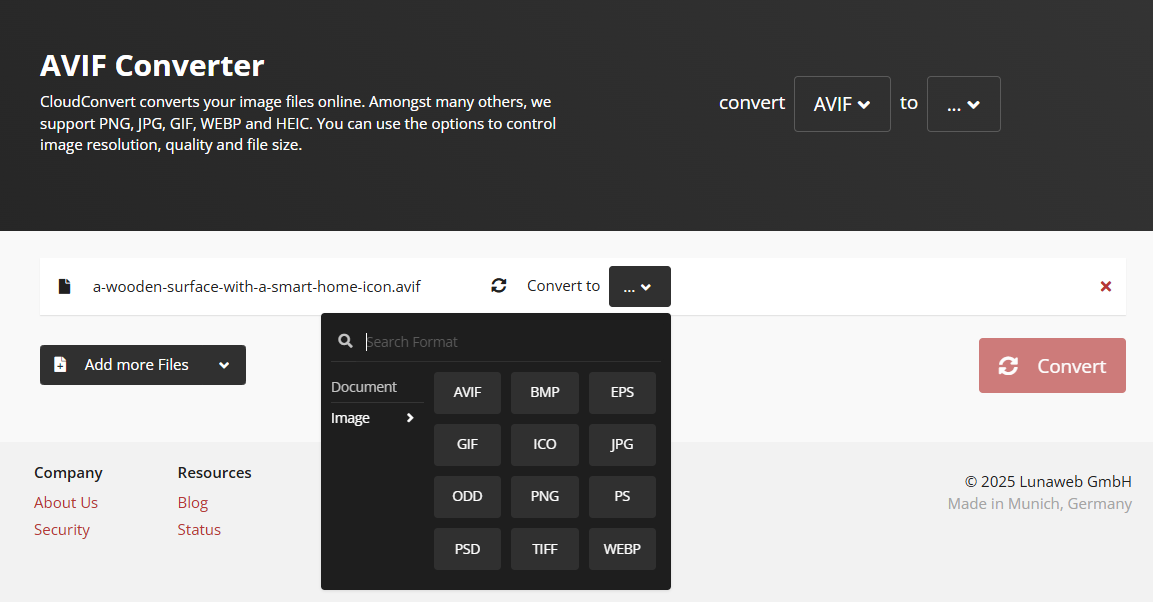Open the header target format dropdown
The width and height of the screenshot is (1153, 602).
pos(963,104)
